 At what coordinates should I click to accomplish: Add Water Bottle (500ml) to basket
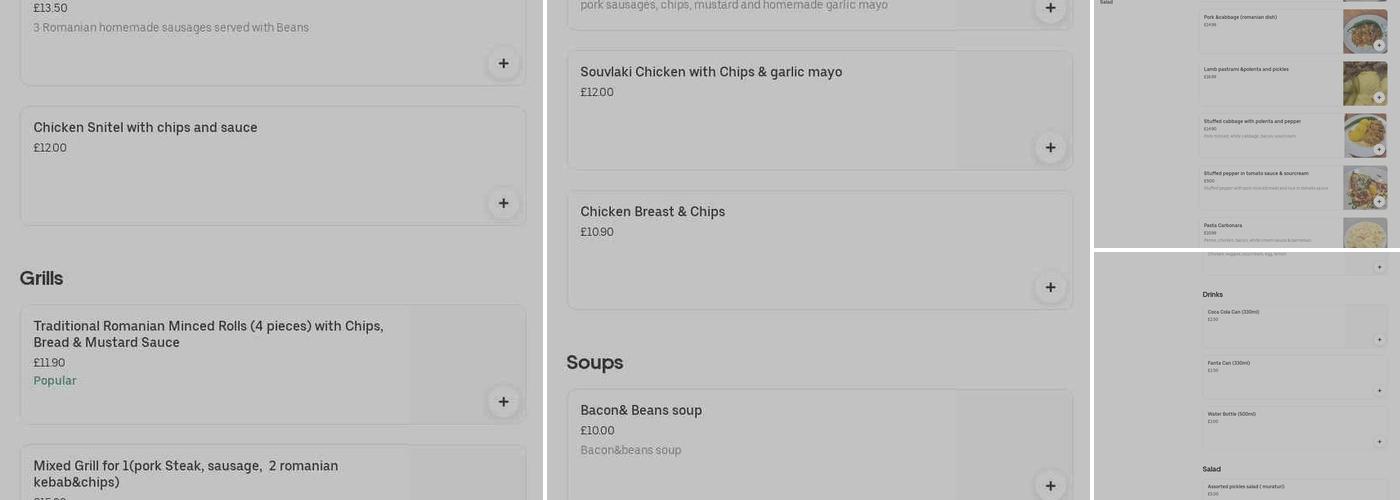tap(1379, 442)
